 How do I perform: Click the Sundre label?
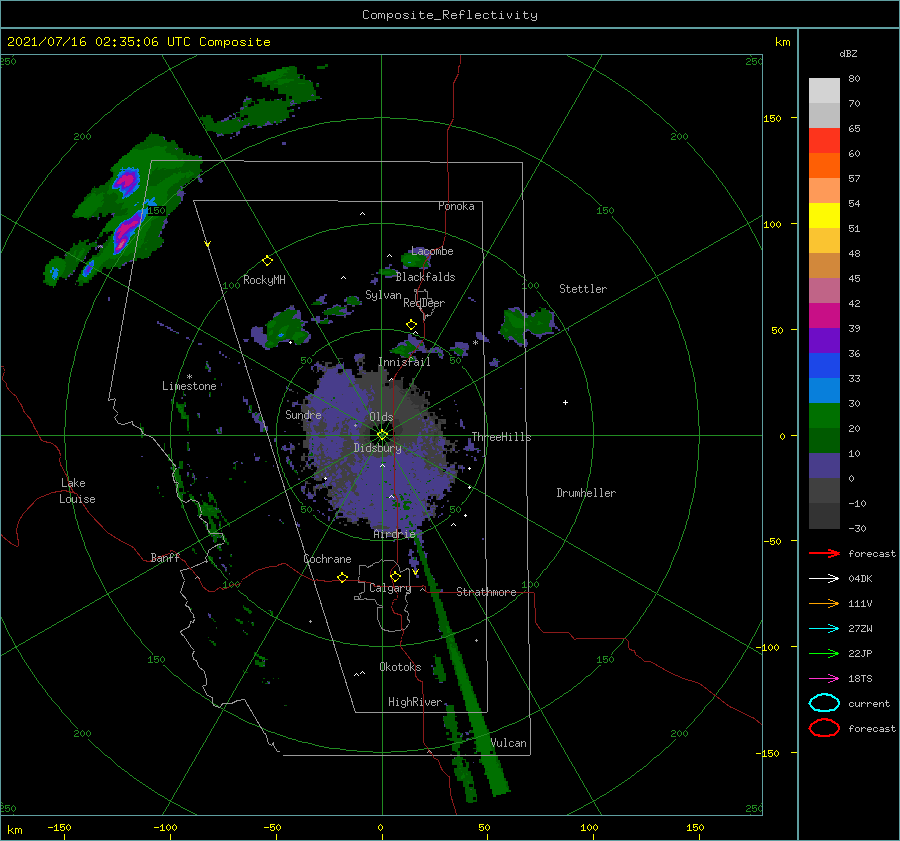coord(303,415)
